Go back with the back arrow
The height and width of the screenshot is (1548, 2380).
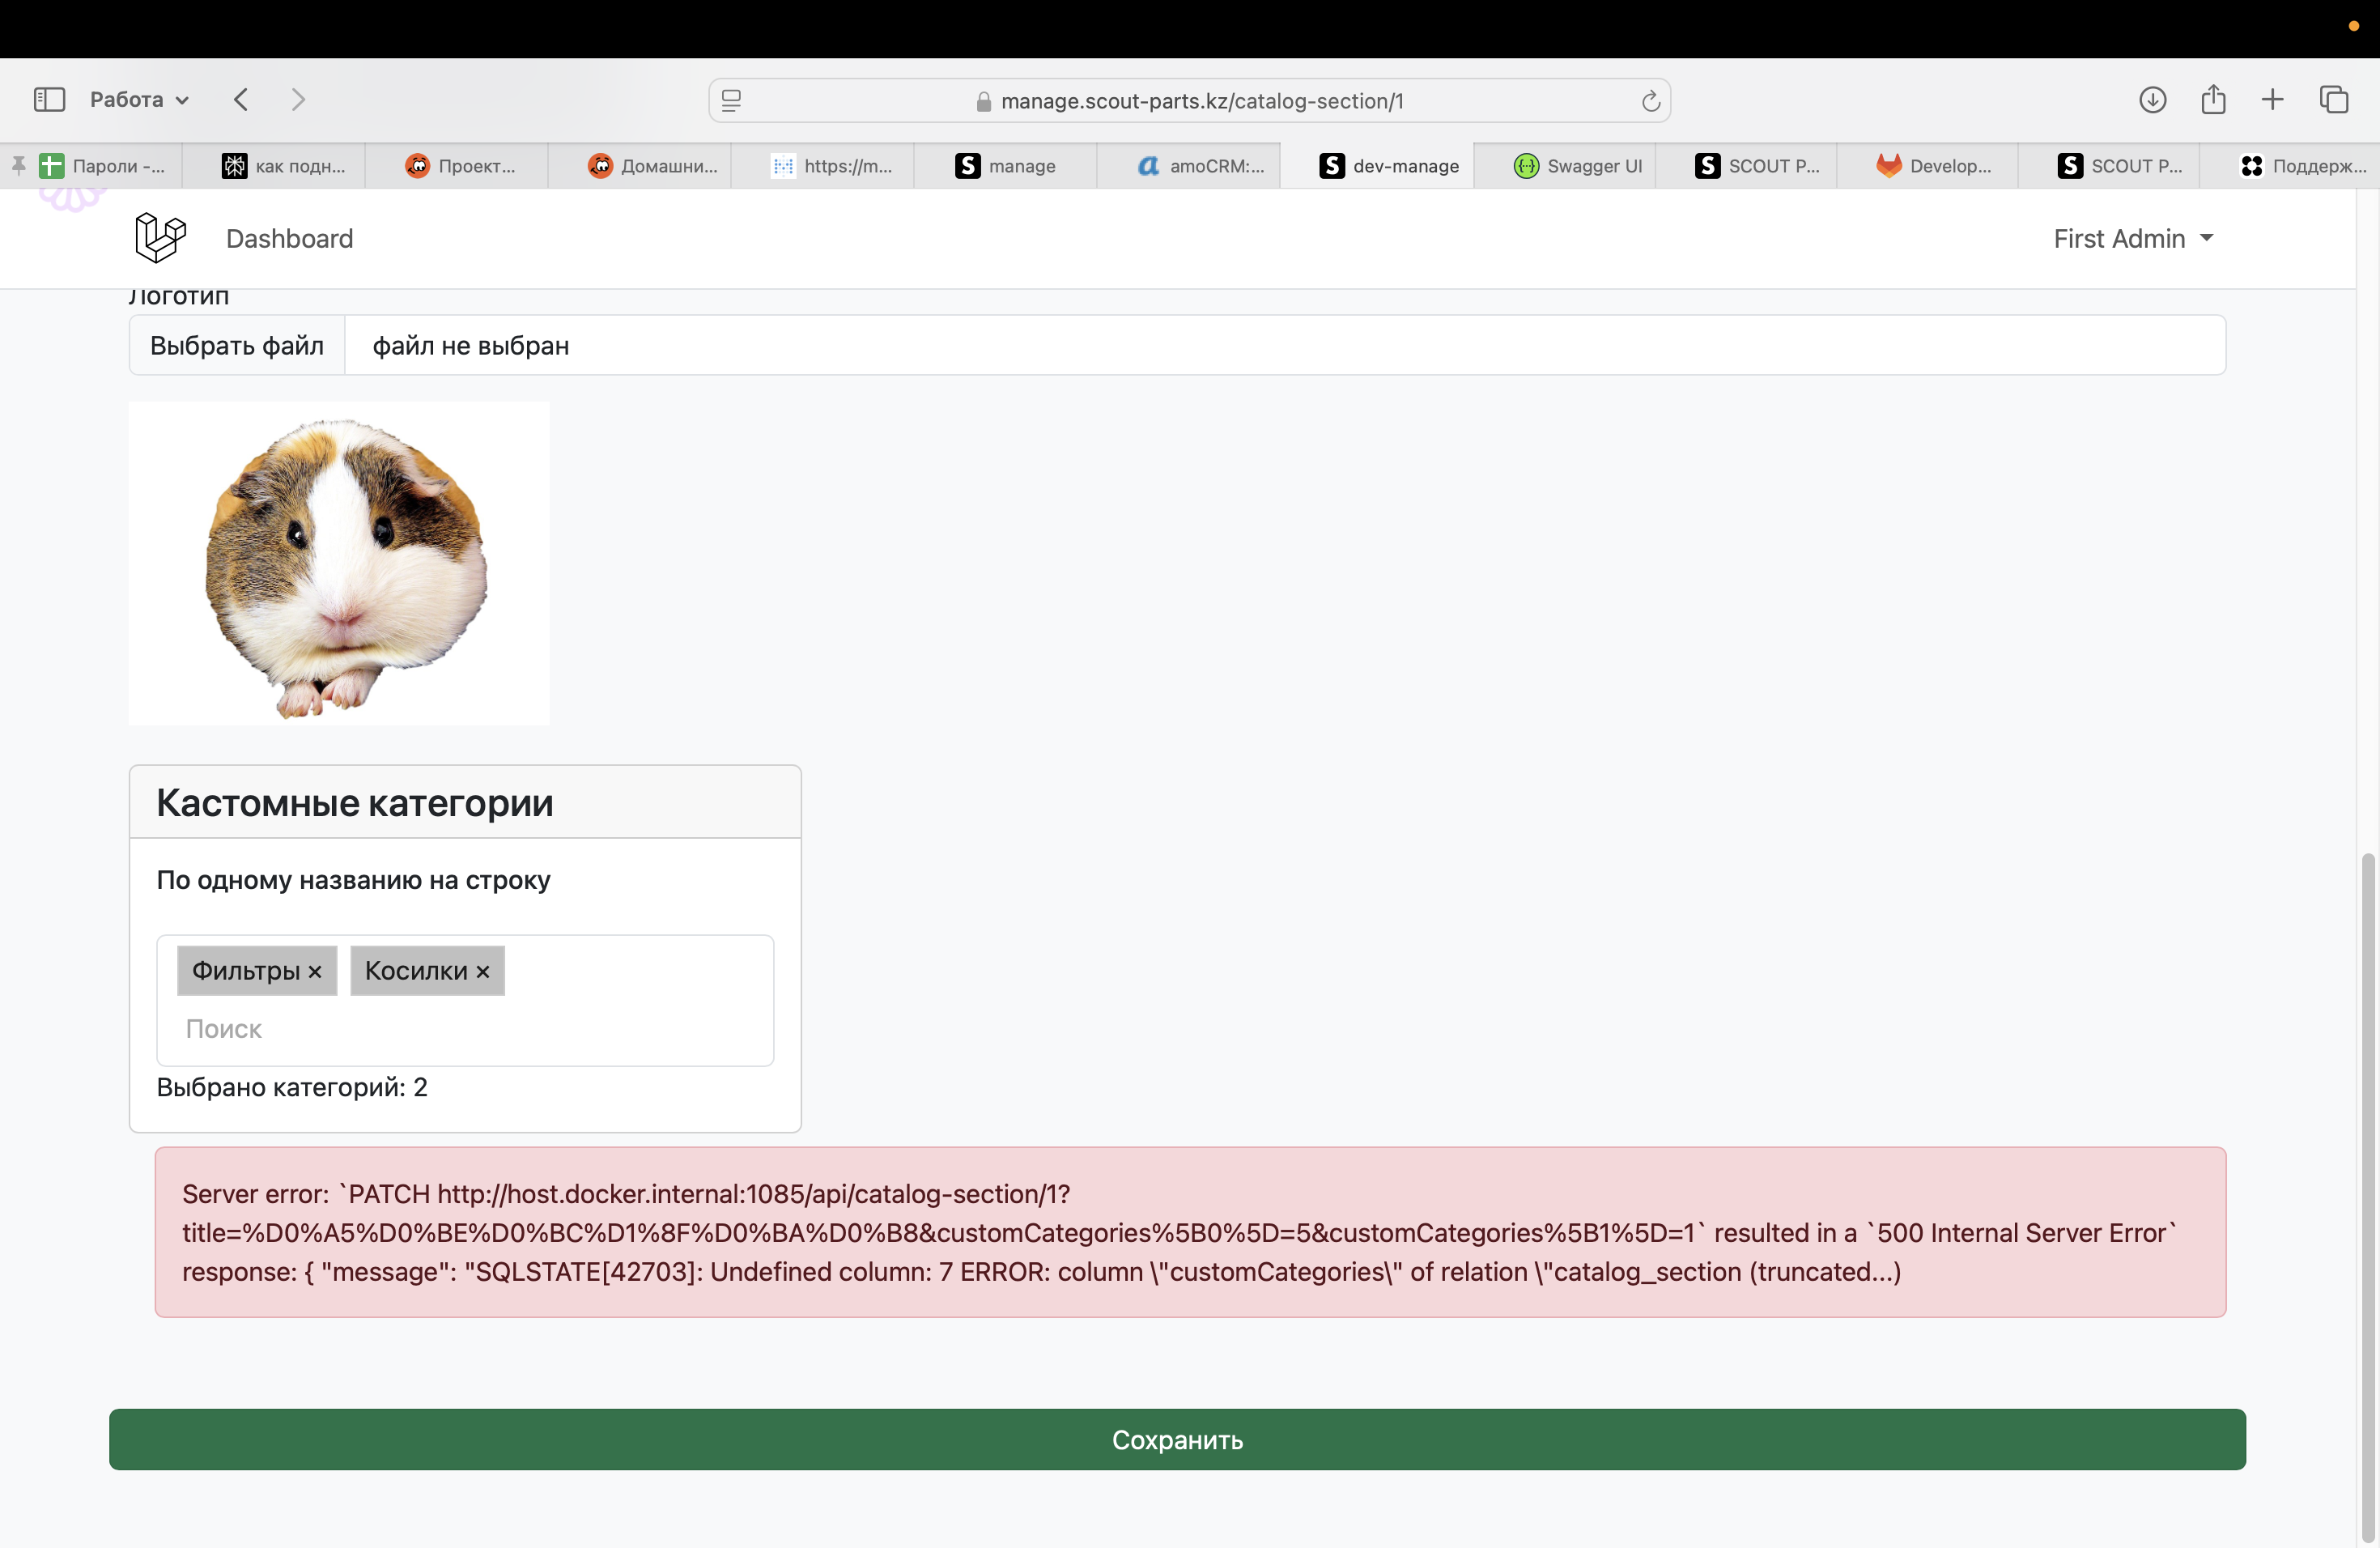coord(241,99)
